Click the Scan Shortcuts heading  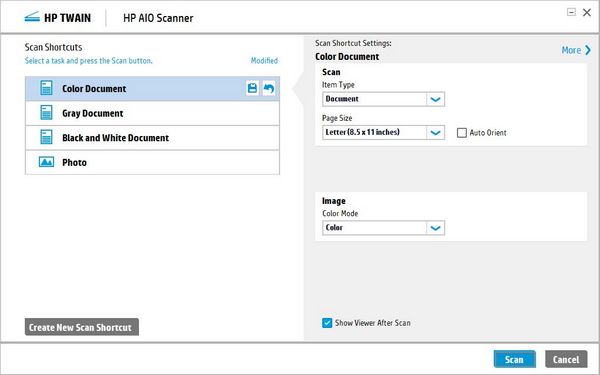coord(54,47)
